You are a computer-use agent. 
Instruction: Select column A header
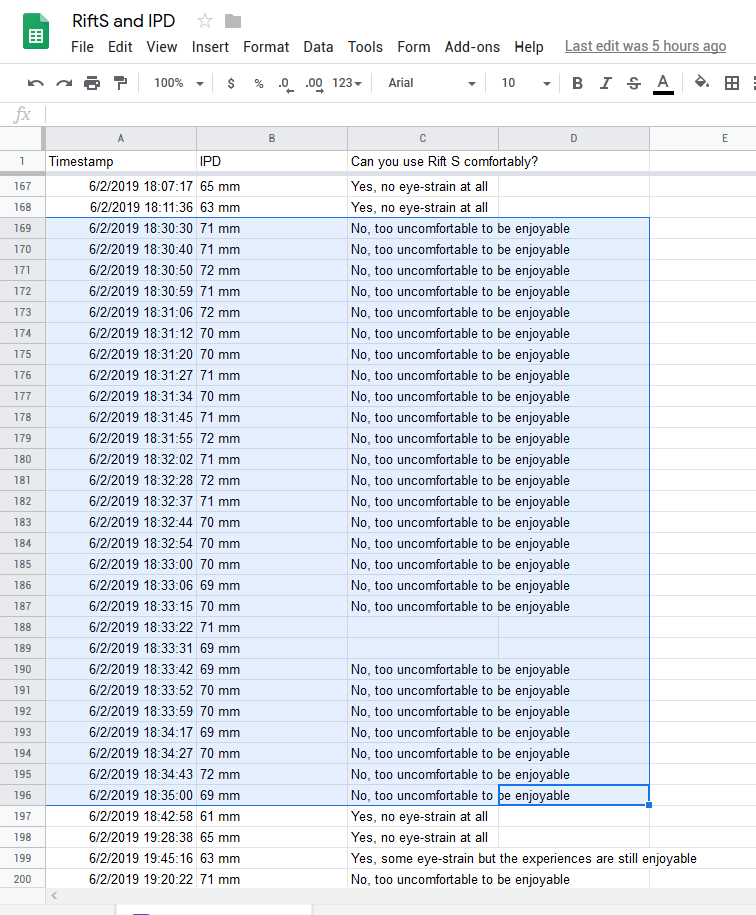pos(121,138)
